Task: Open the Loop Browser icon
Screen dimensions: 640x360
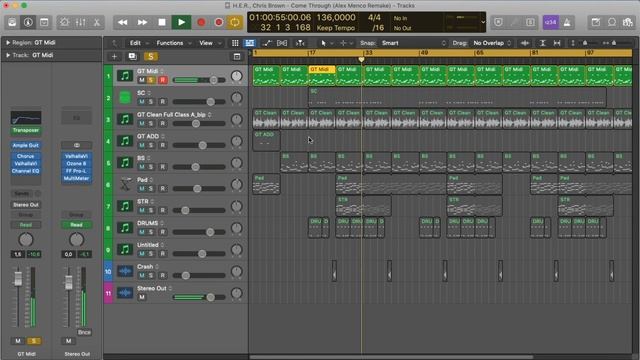Action: [612, 22]
